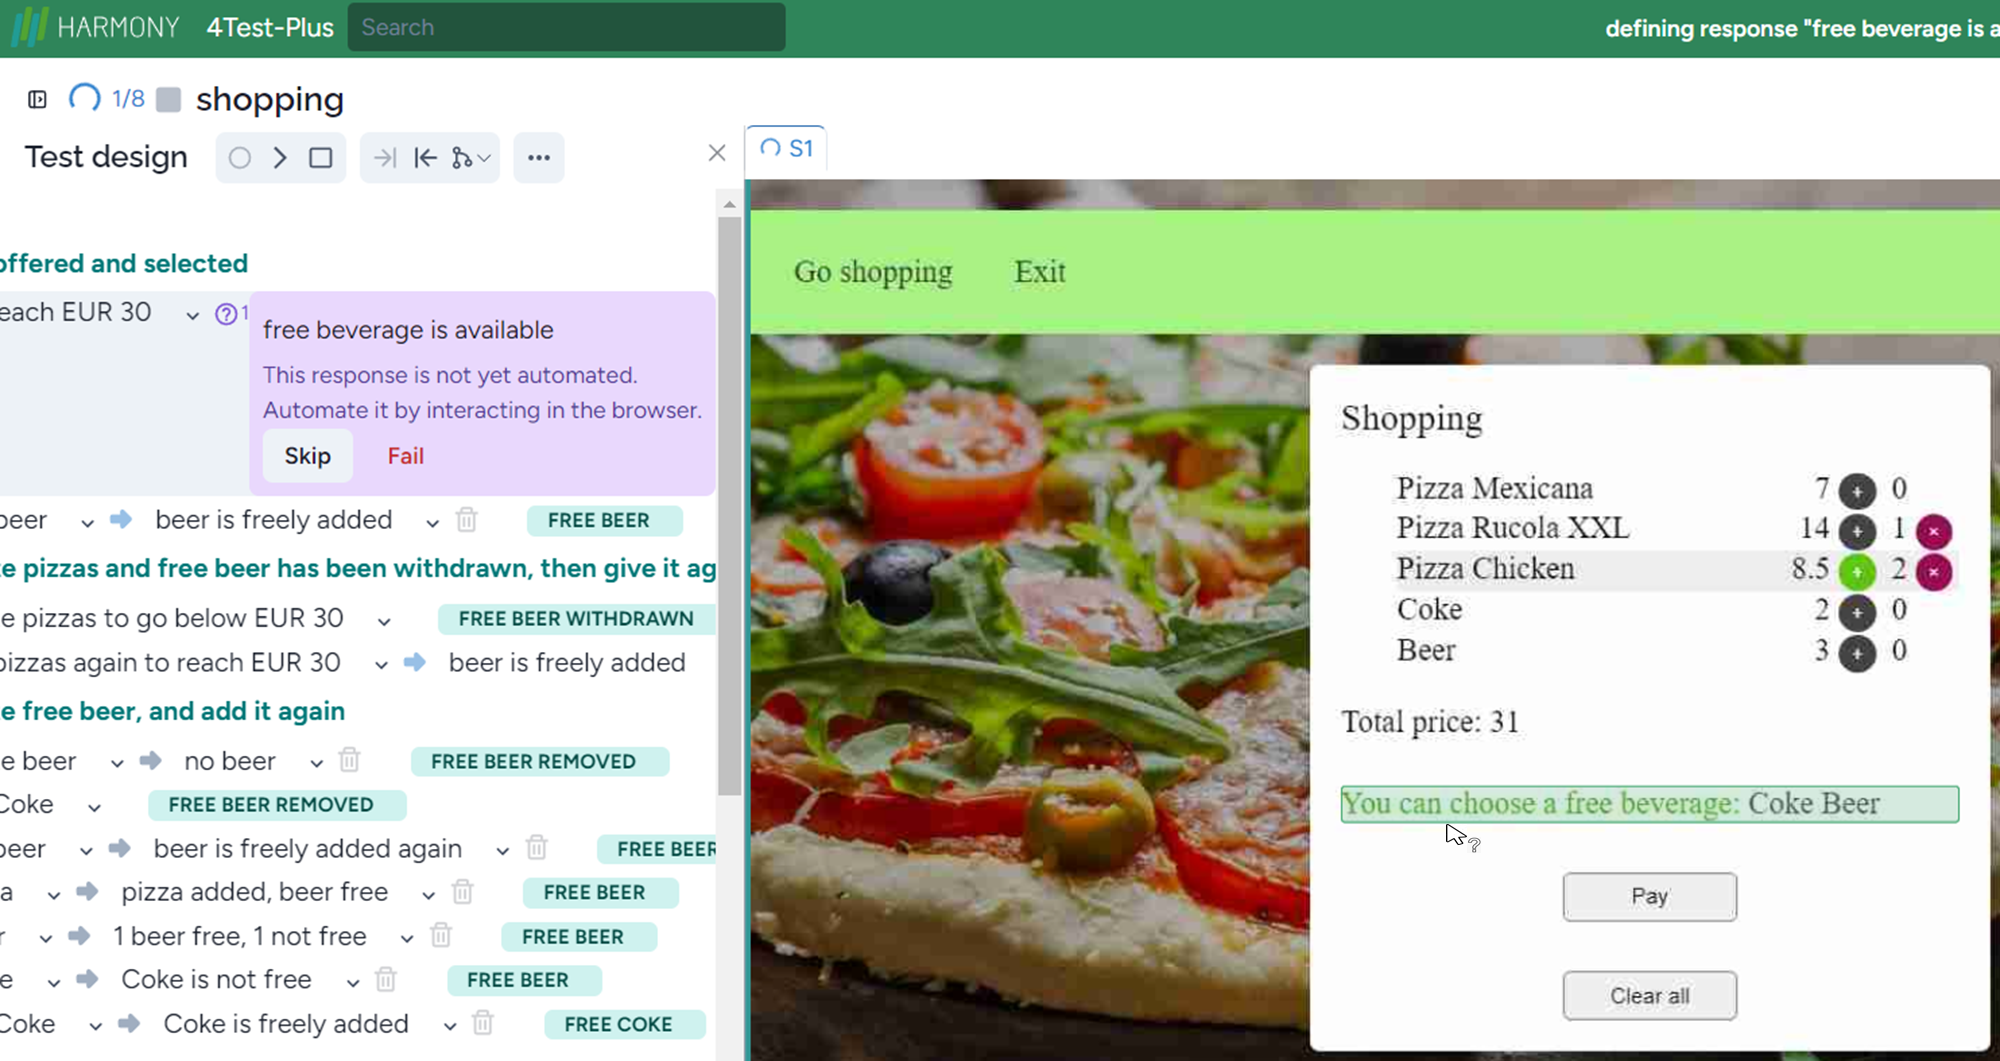Image resolution: width=2000 pixels, height=1061 pixels.
Task: Click the Search input field
Action: pos(566,27)
